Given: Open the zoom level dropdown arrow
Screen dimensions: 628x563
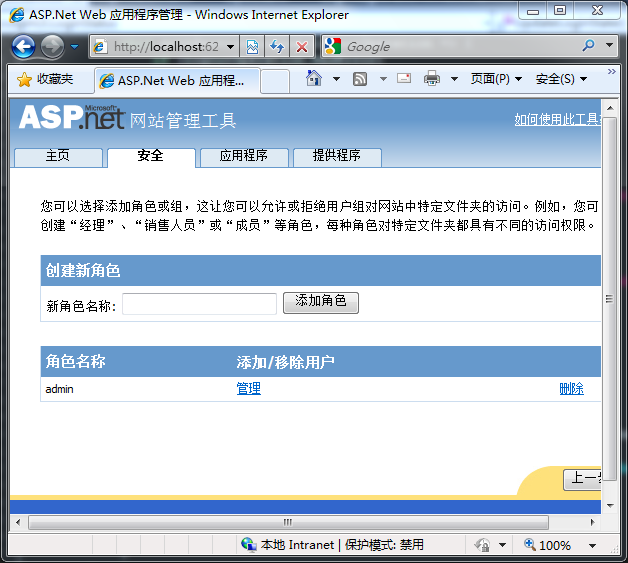Looking at the screenshot, I should (592, 545).
